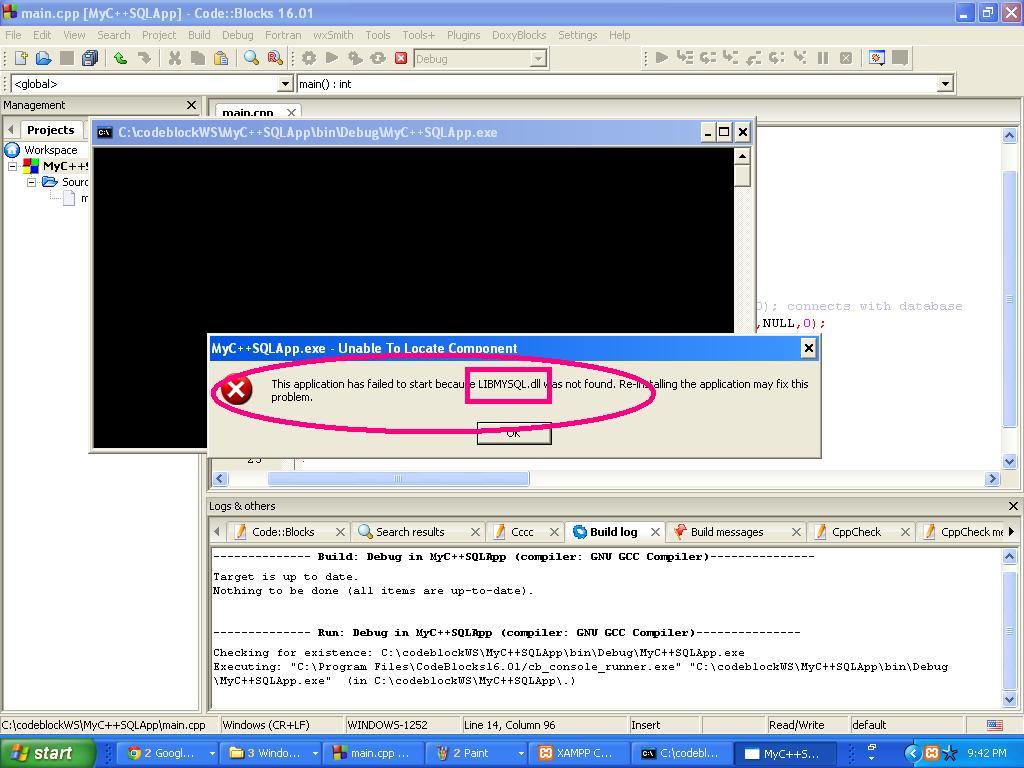1024x768 pixels.
Task: Open the build target dropdown showing Debug
Action: click(x=540, y=58)
